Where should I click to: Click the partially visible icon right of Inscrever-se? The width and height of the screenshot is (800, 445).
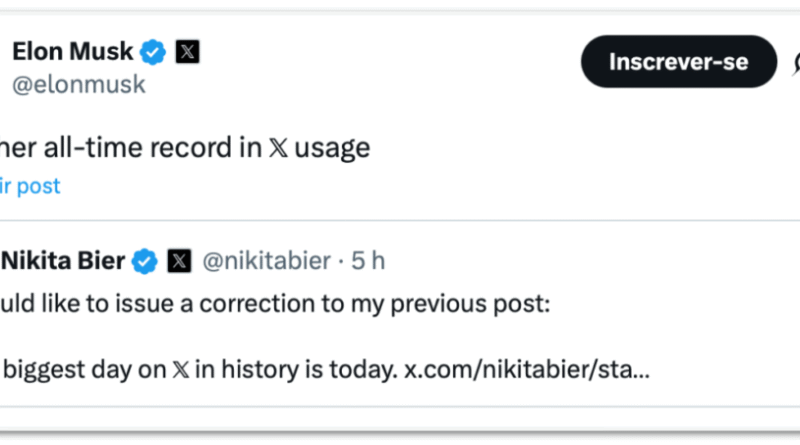pyautogui.click(x=795, y=63)
